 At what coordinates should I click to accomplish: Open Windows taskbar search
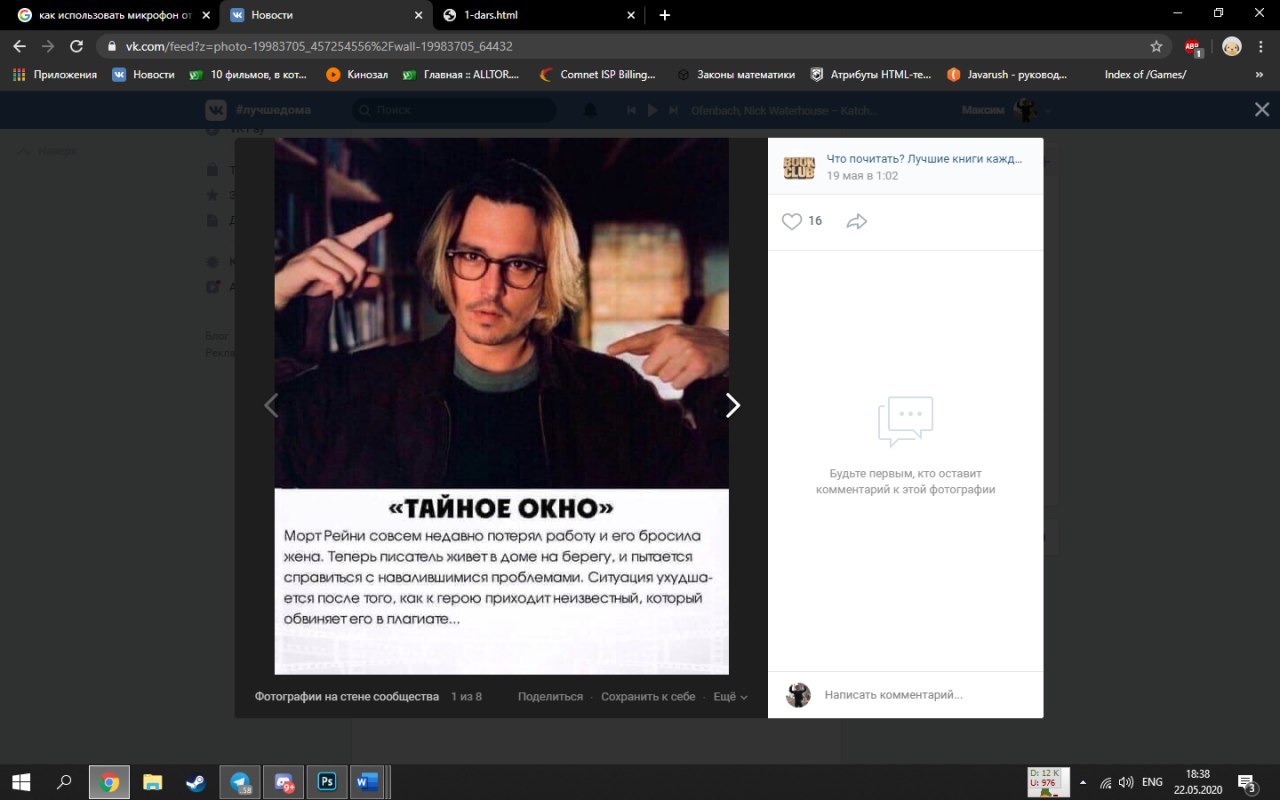64,782
